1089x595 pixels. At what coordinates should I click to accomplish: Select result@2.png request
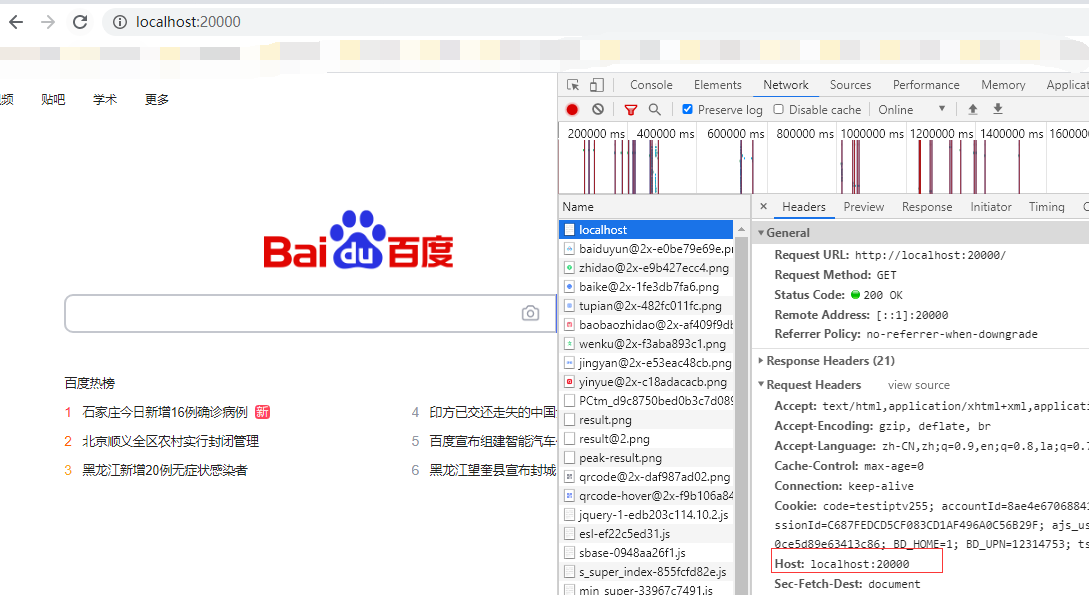(x=646, y=439)
